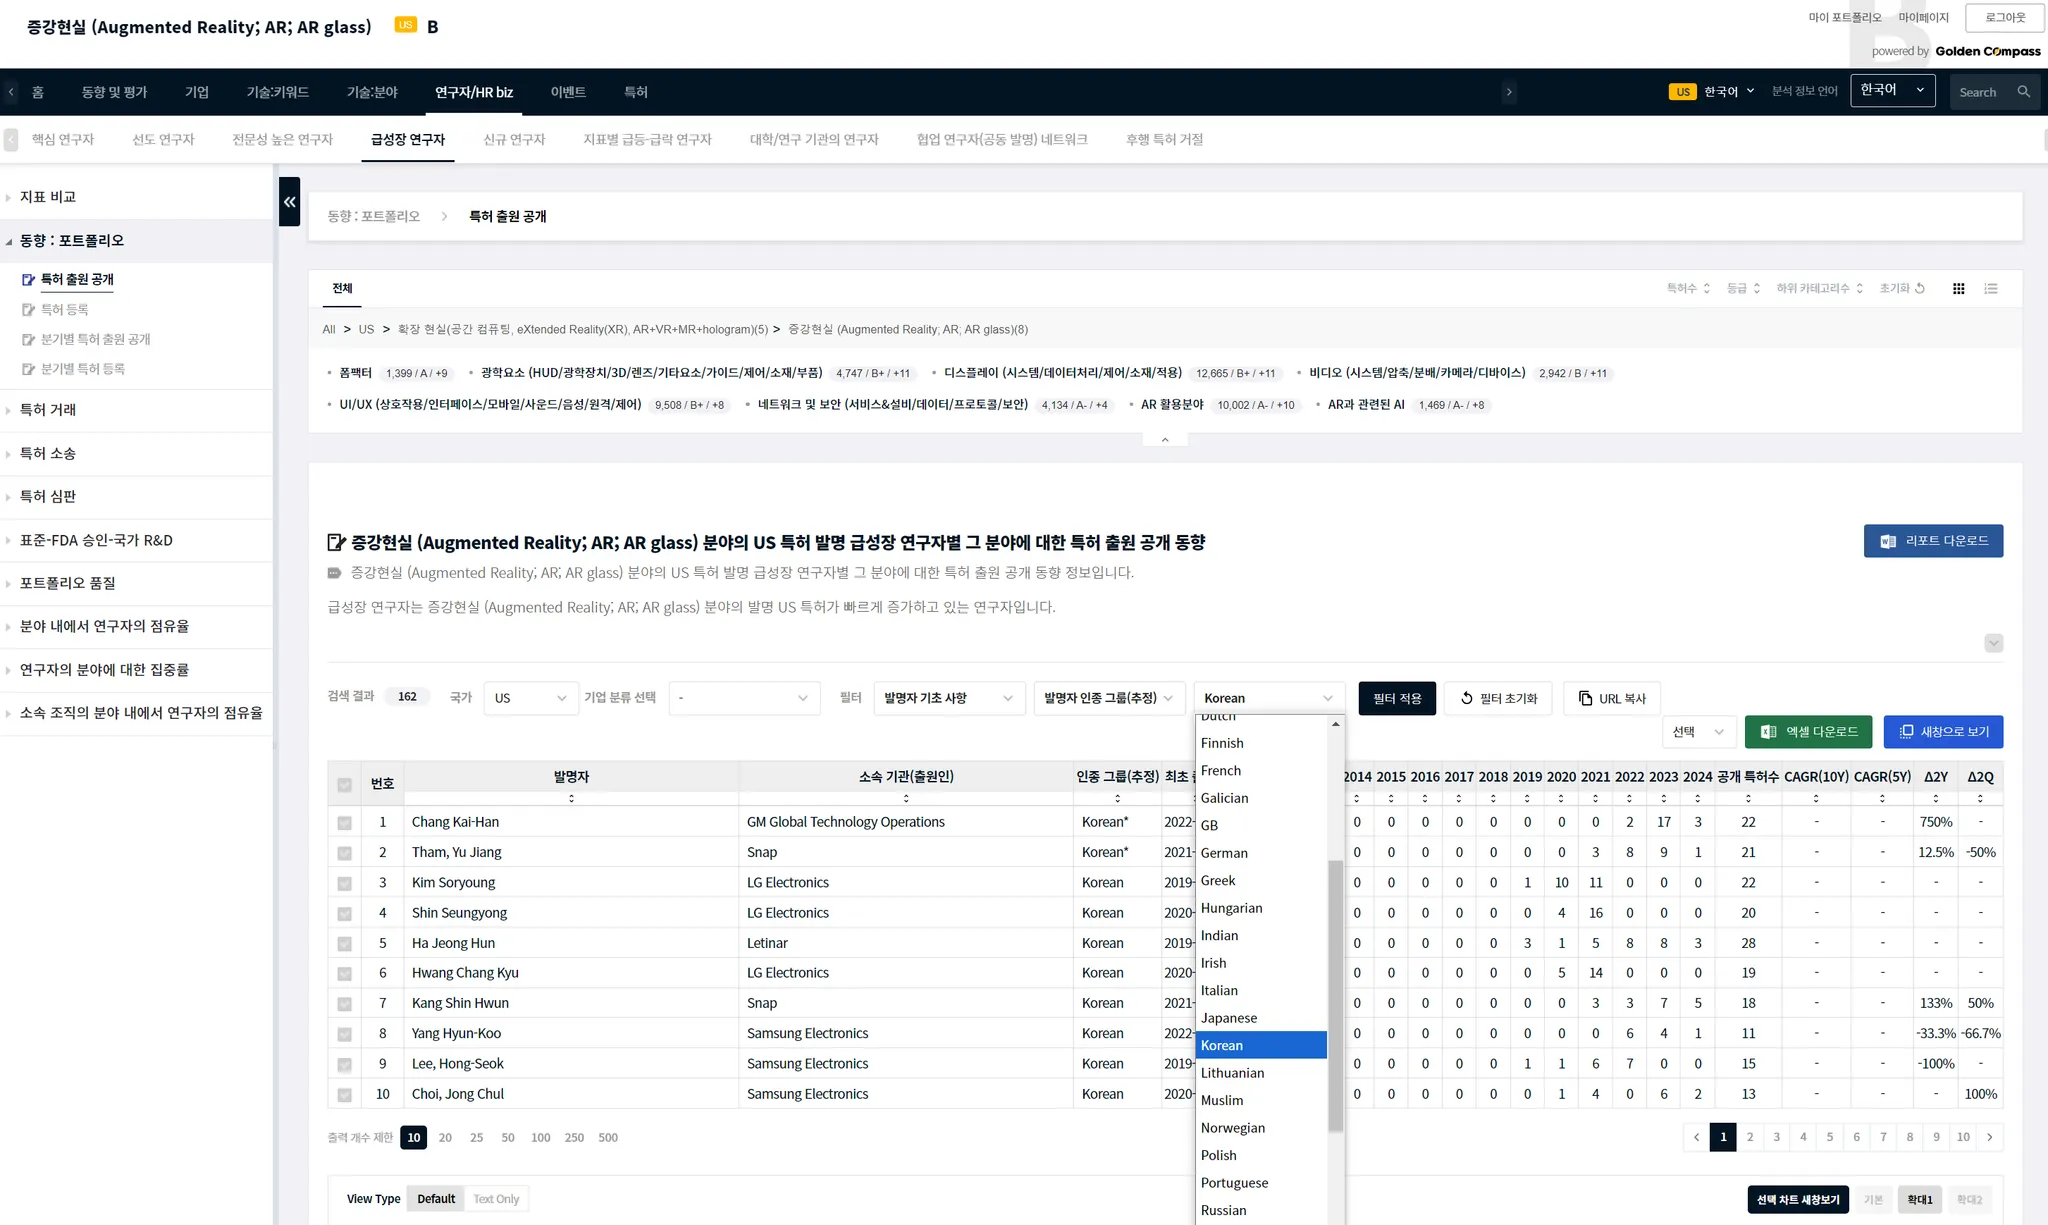Open the 국가 US dropdown
Image resolution: width=2048 pixels, height=1225 pixels.
click(x=530, y=698)
